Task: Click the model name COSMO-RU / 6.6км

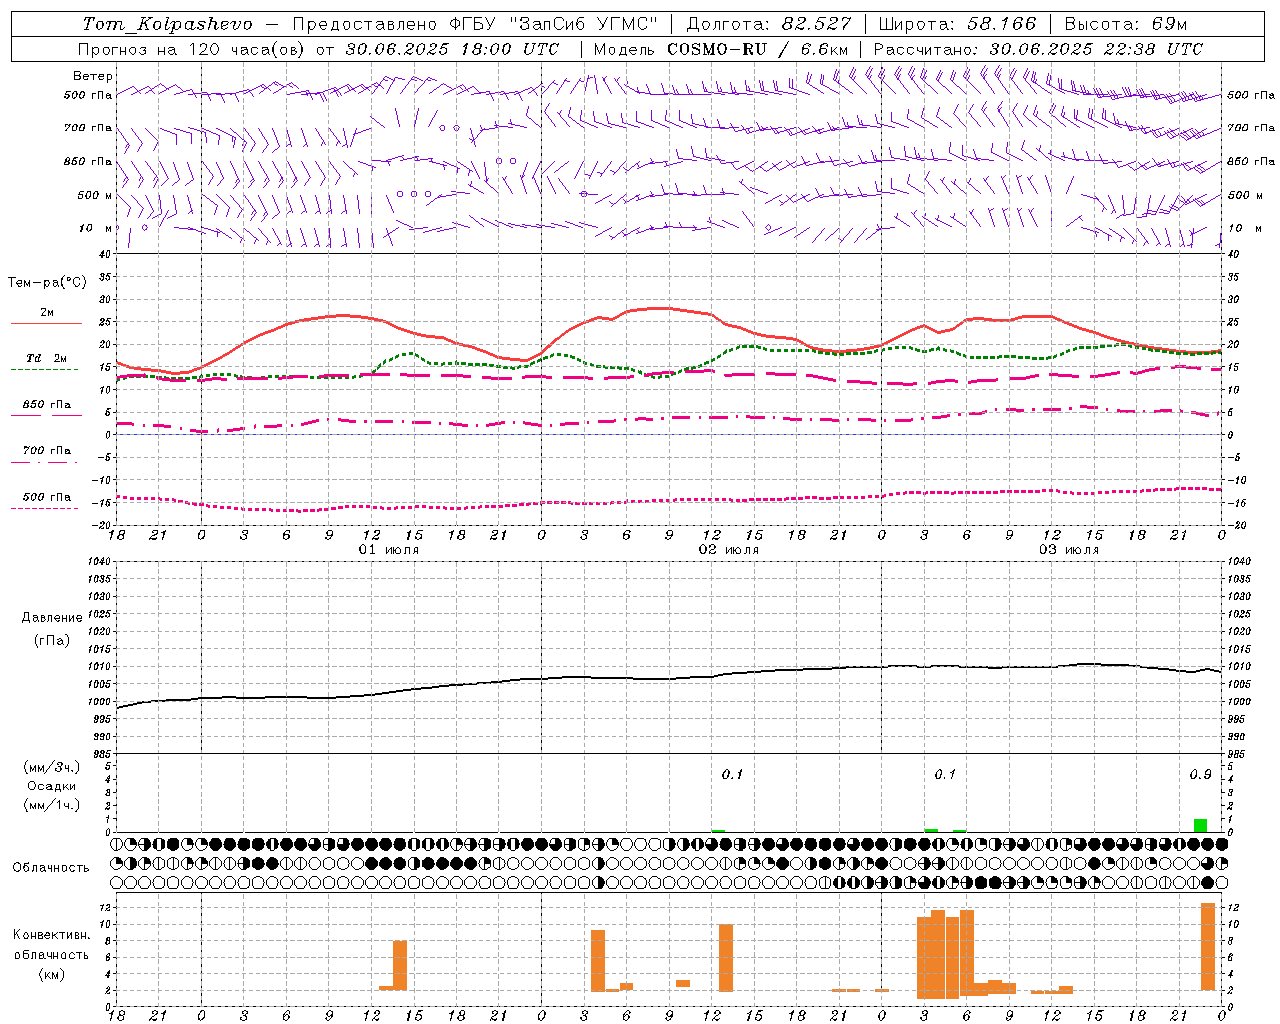Action: tap(758, 49)
